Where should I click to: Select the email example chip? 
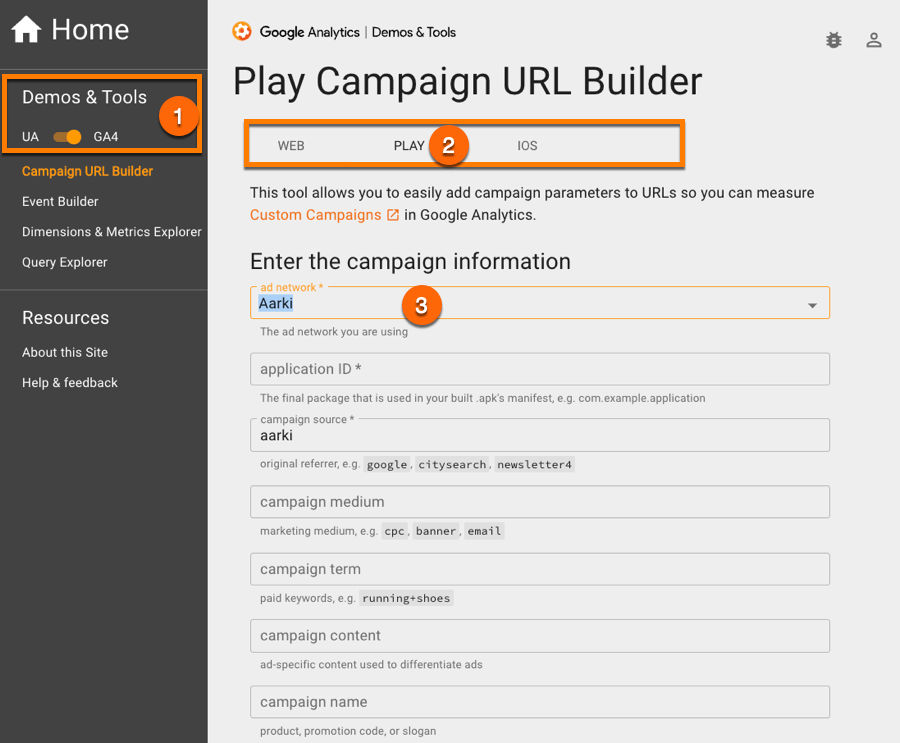click(x=484, y=531)
